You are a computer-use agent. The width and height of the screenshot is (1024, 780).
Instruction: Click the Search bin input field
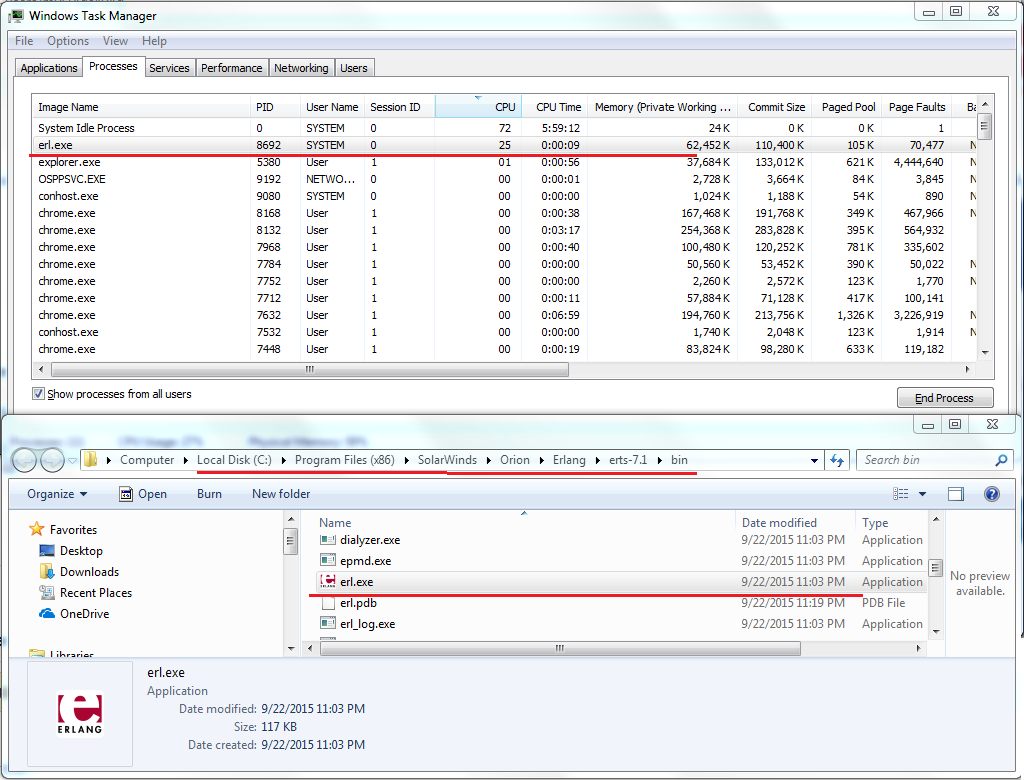[x=925, y=460]
